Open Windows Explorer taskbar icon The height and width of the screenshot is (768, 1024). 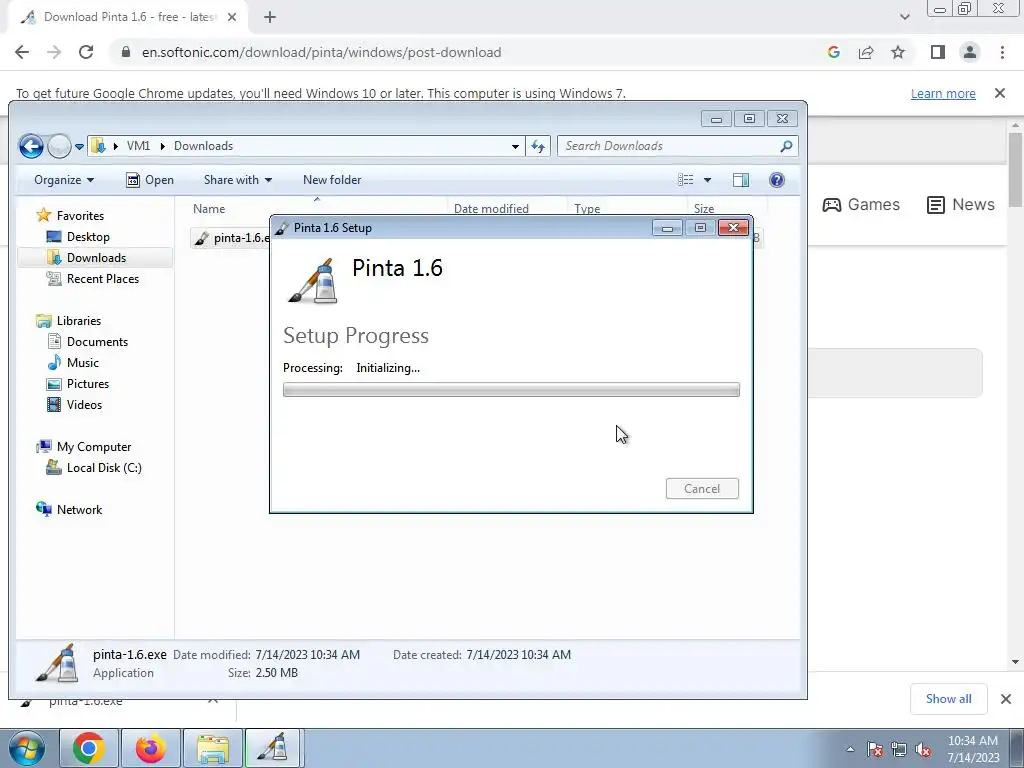point(212,748)
